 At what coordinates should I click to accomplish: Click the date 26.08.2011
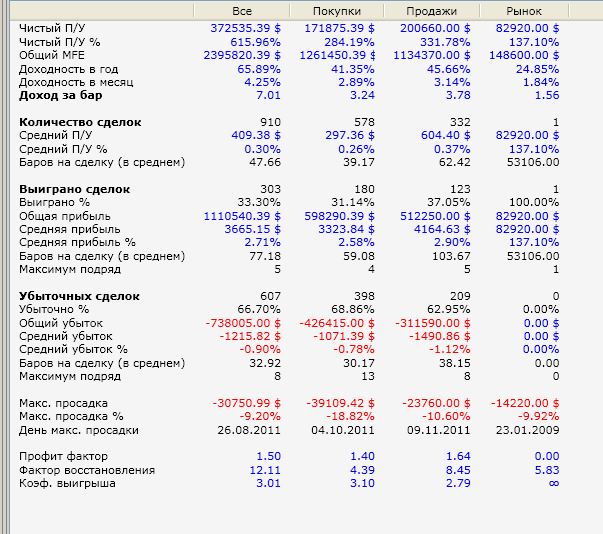click(x=249, y=430)
